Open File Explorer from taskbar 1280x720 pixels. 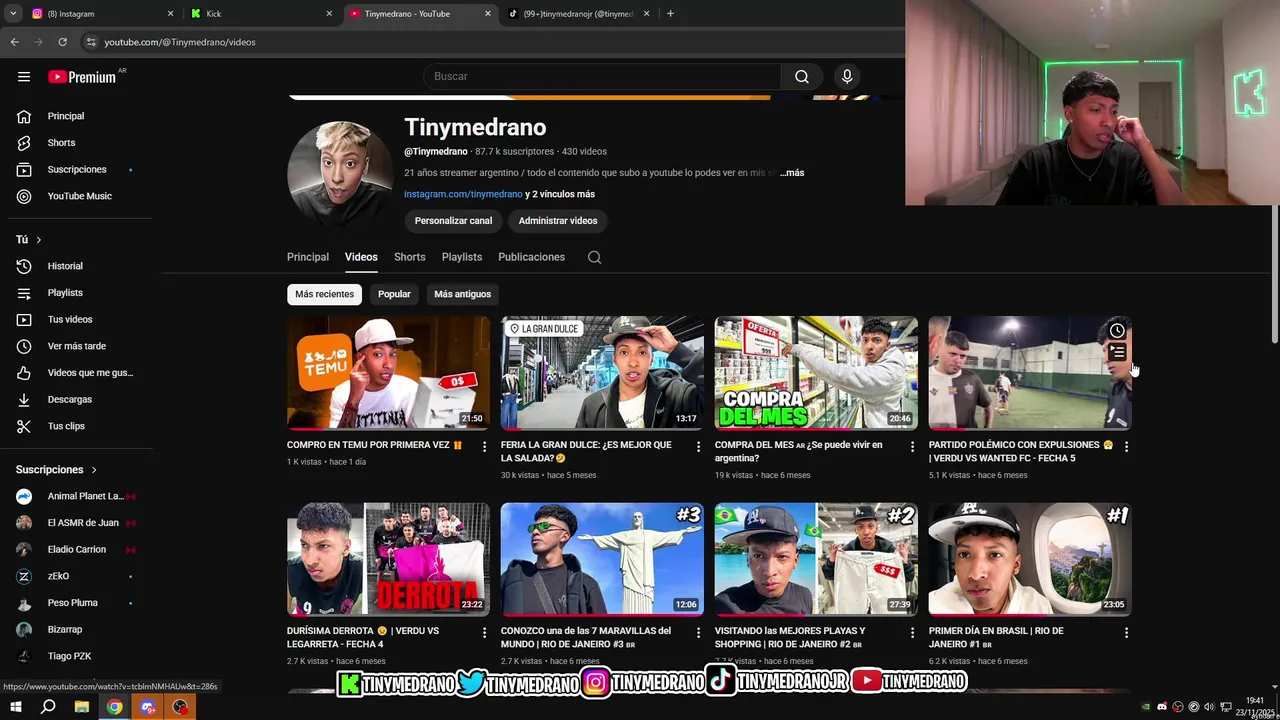point(82,707)
